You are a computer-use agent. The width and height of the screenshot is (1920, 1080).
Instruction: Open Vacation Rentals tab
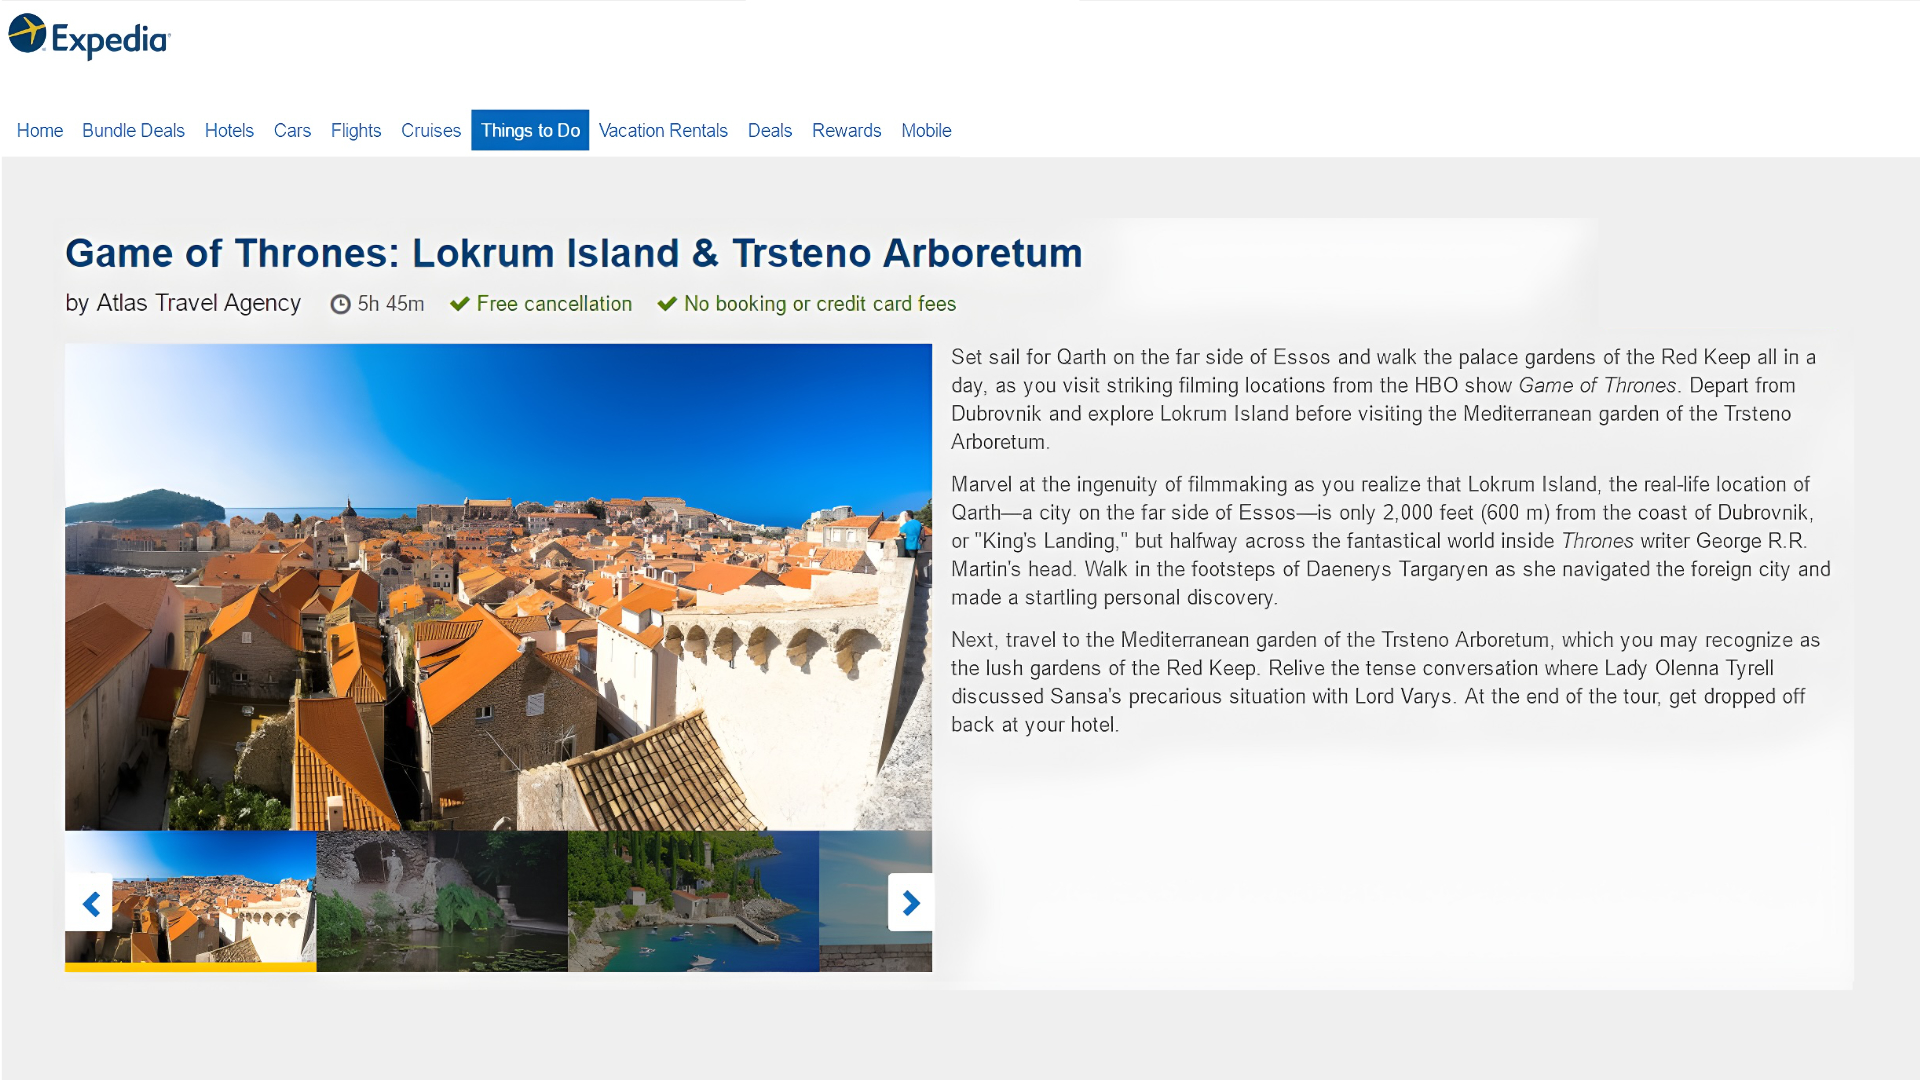[x=663, y=131]
